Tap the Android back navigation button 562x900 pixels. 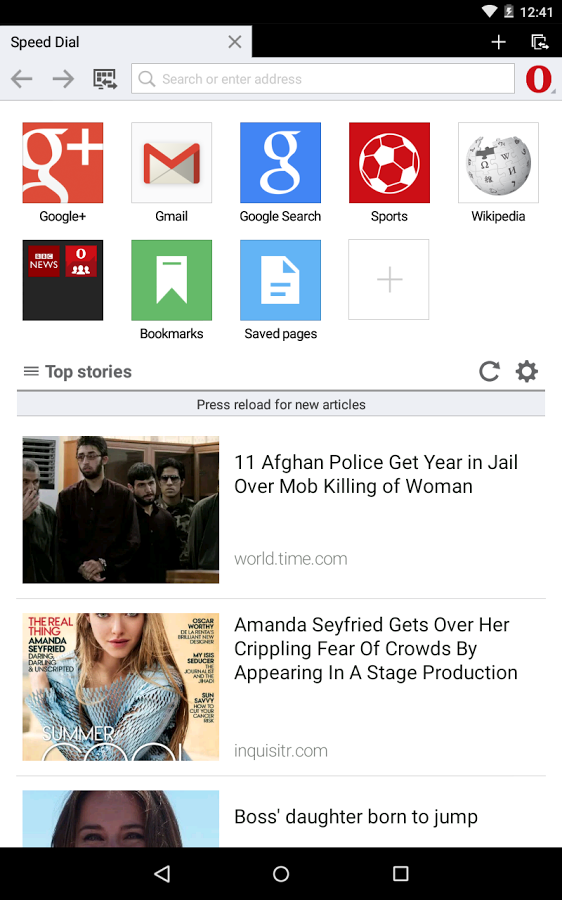162,874
